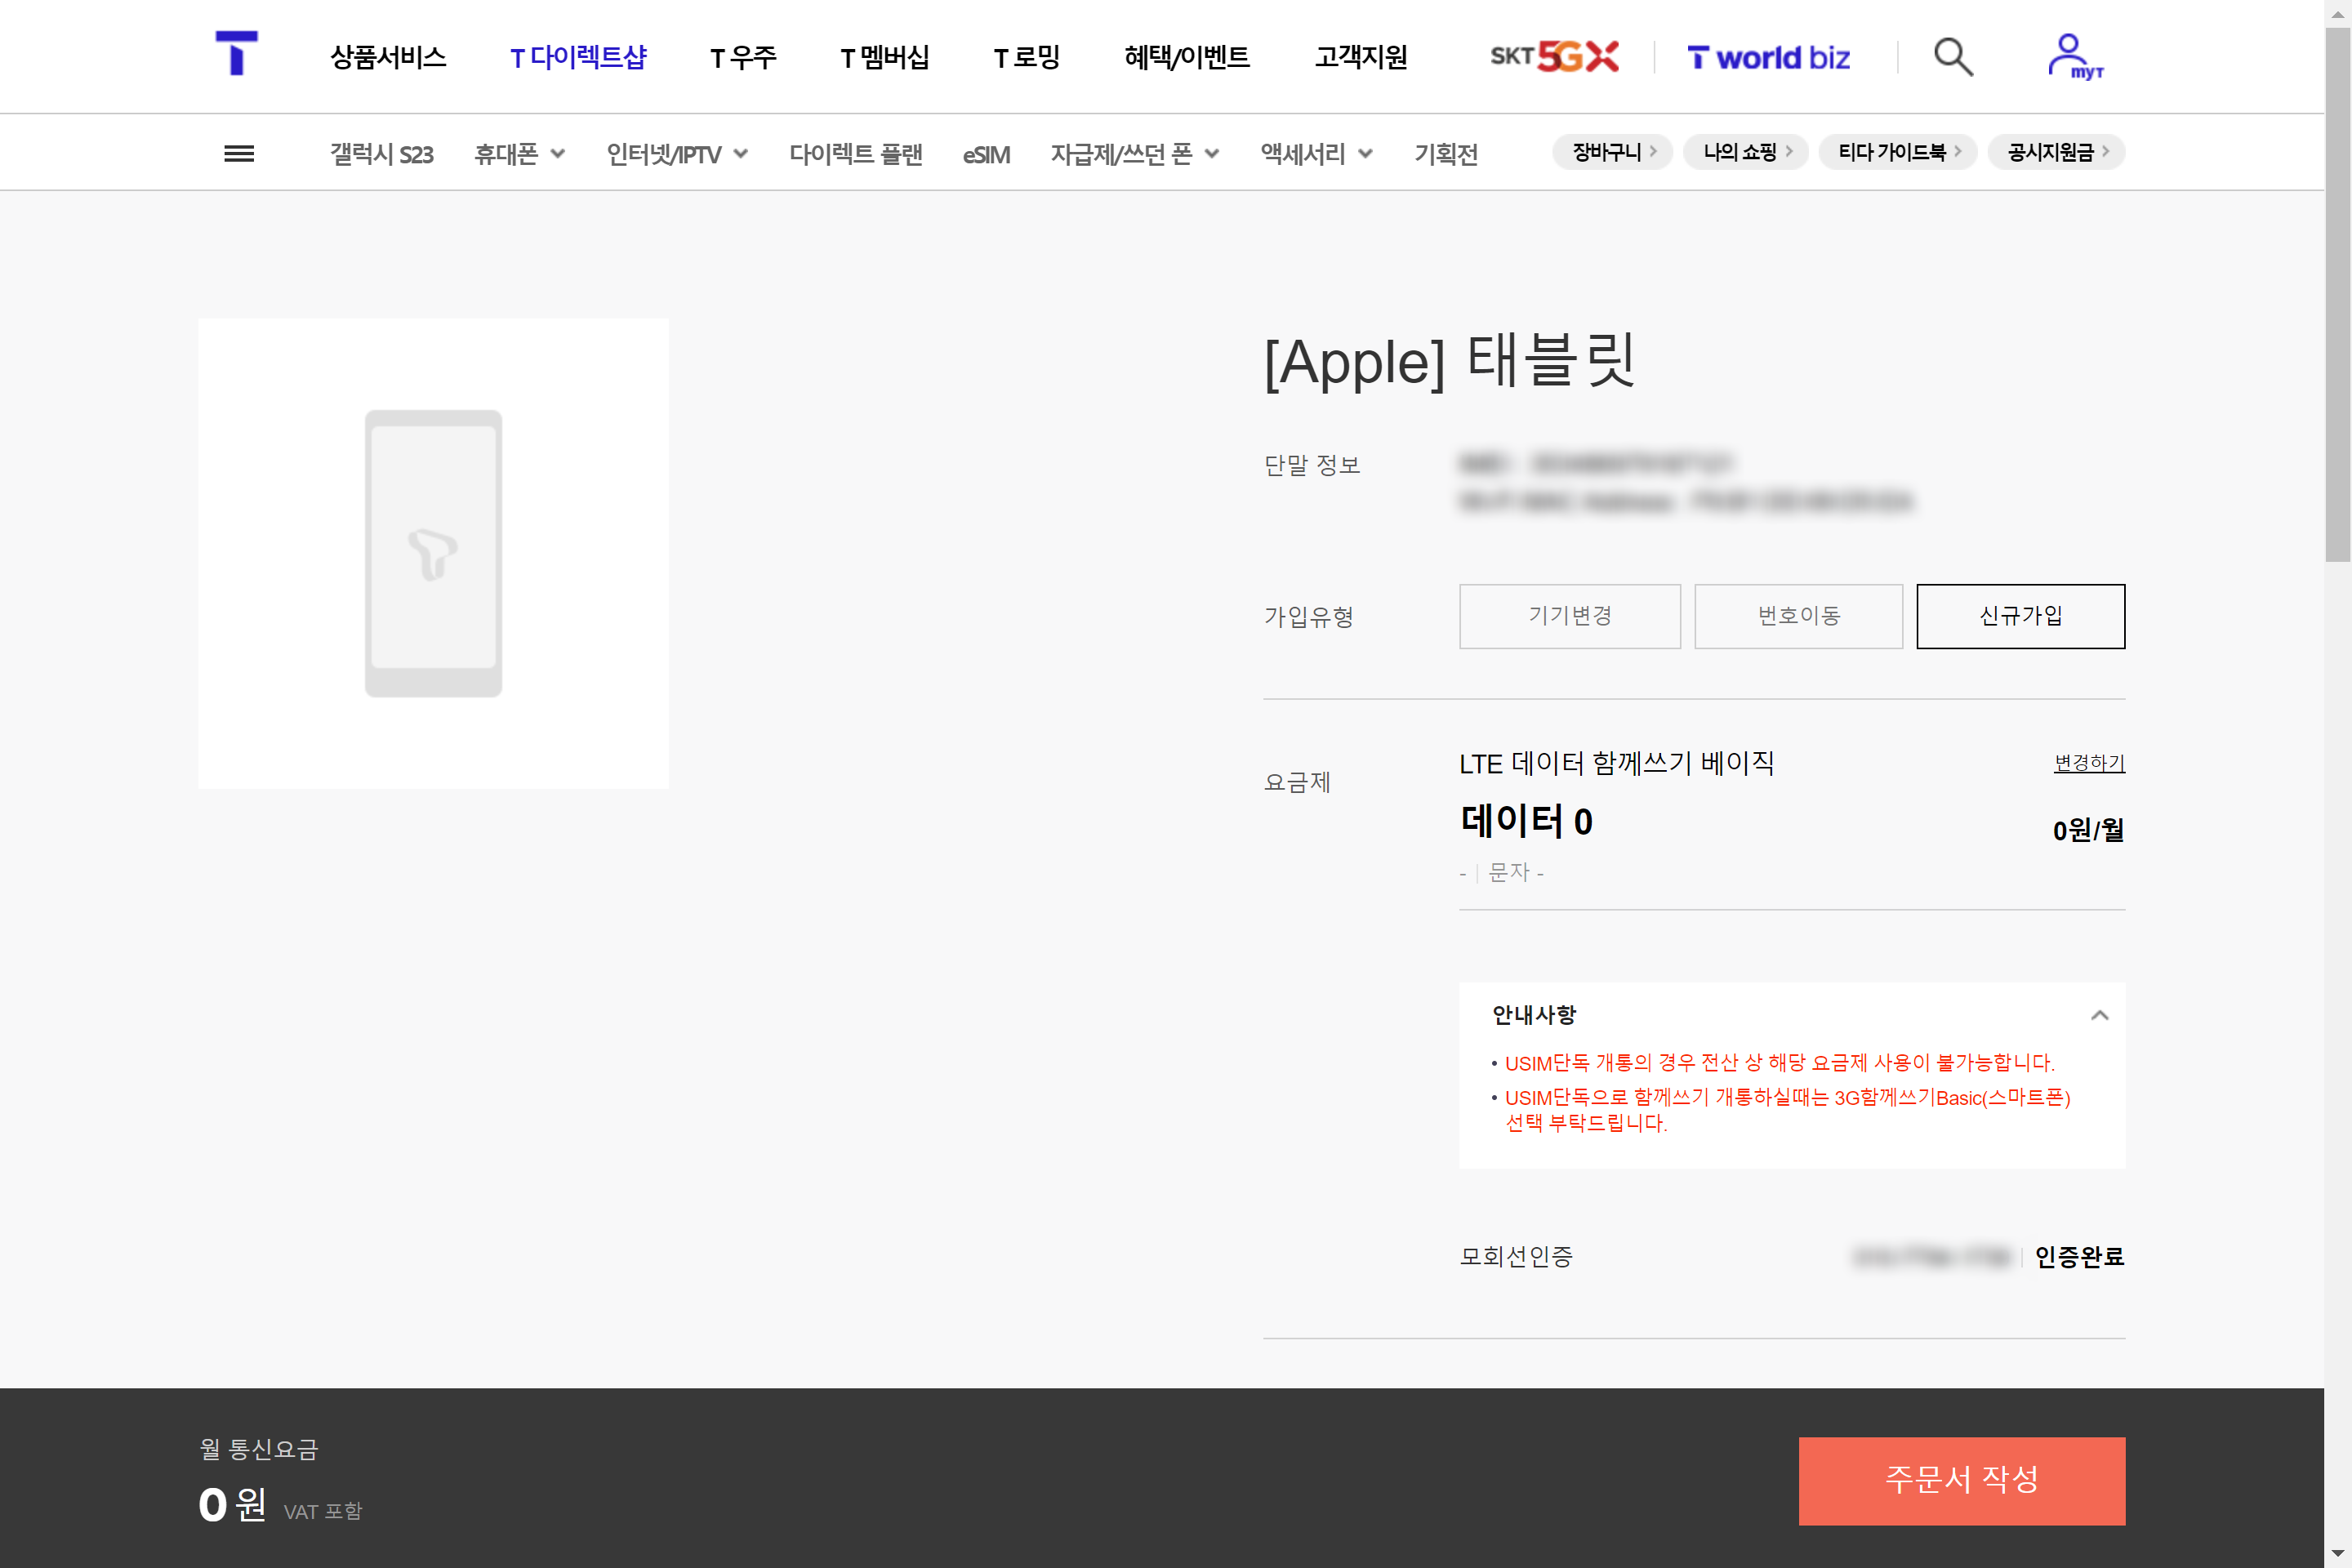2352x1568 pixels.
Task: Expand the 휴대폰 dropdown menu
Action: [519, 154]
